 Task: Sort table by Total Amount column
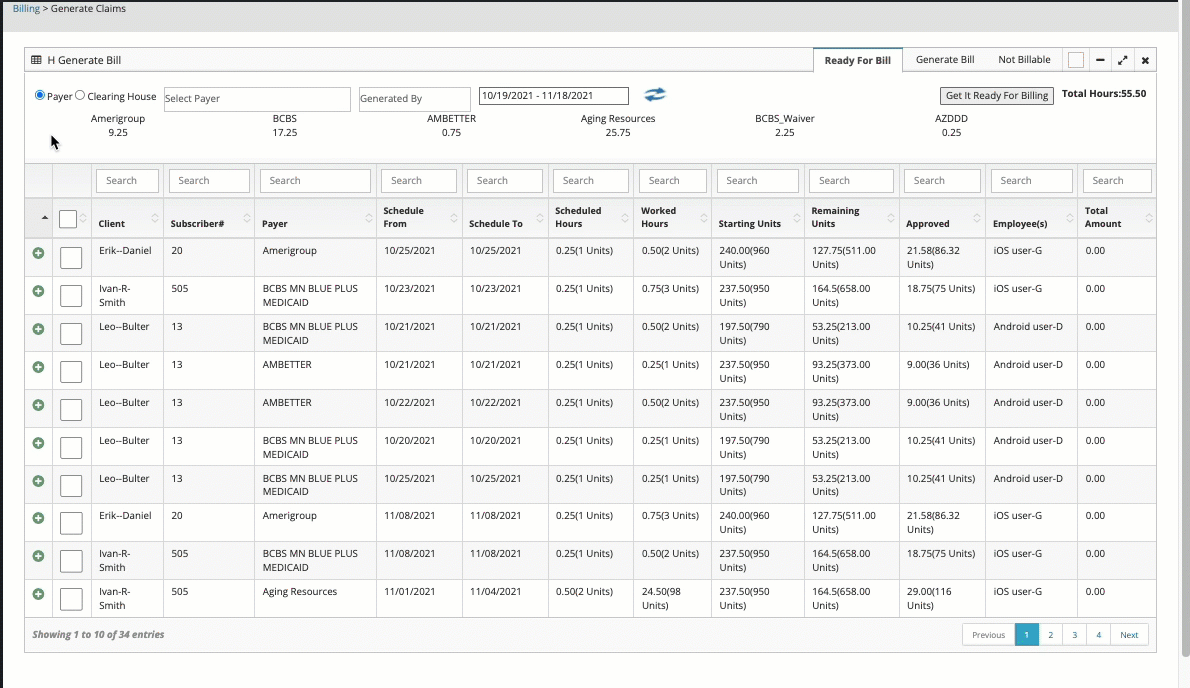(x=1117, y=218)
